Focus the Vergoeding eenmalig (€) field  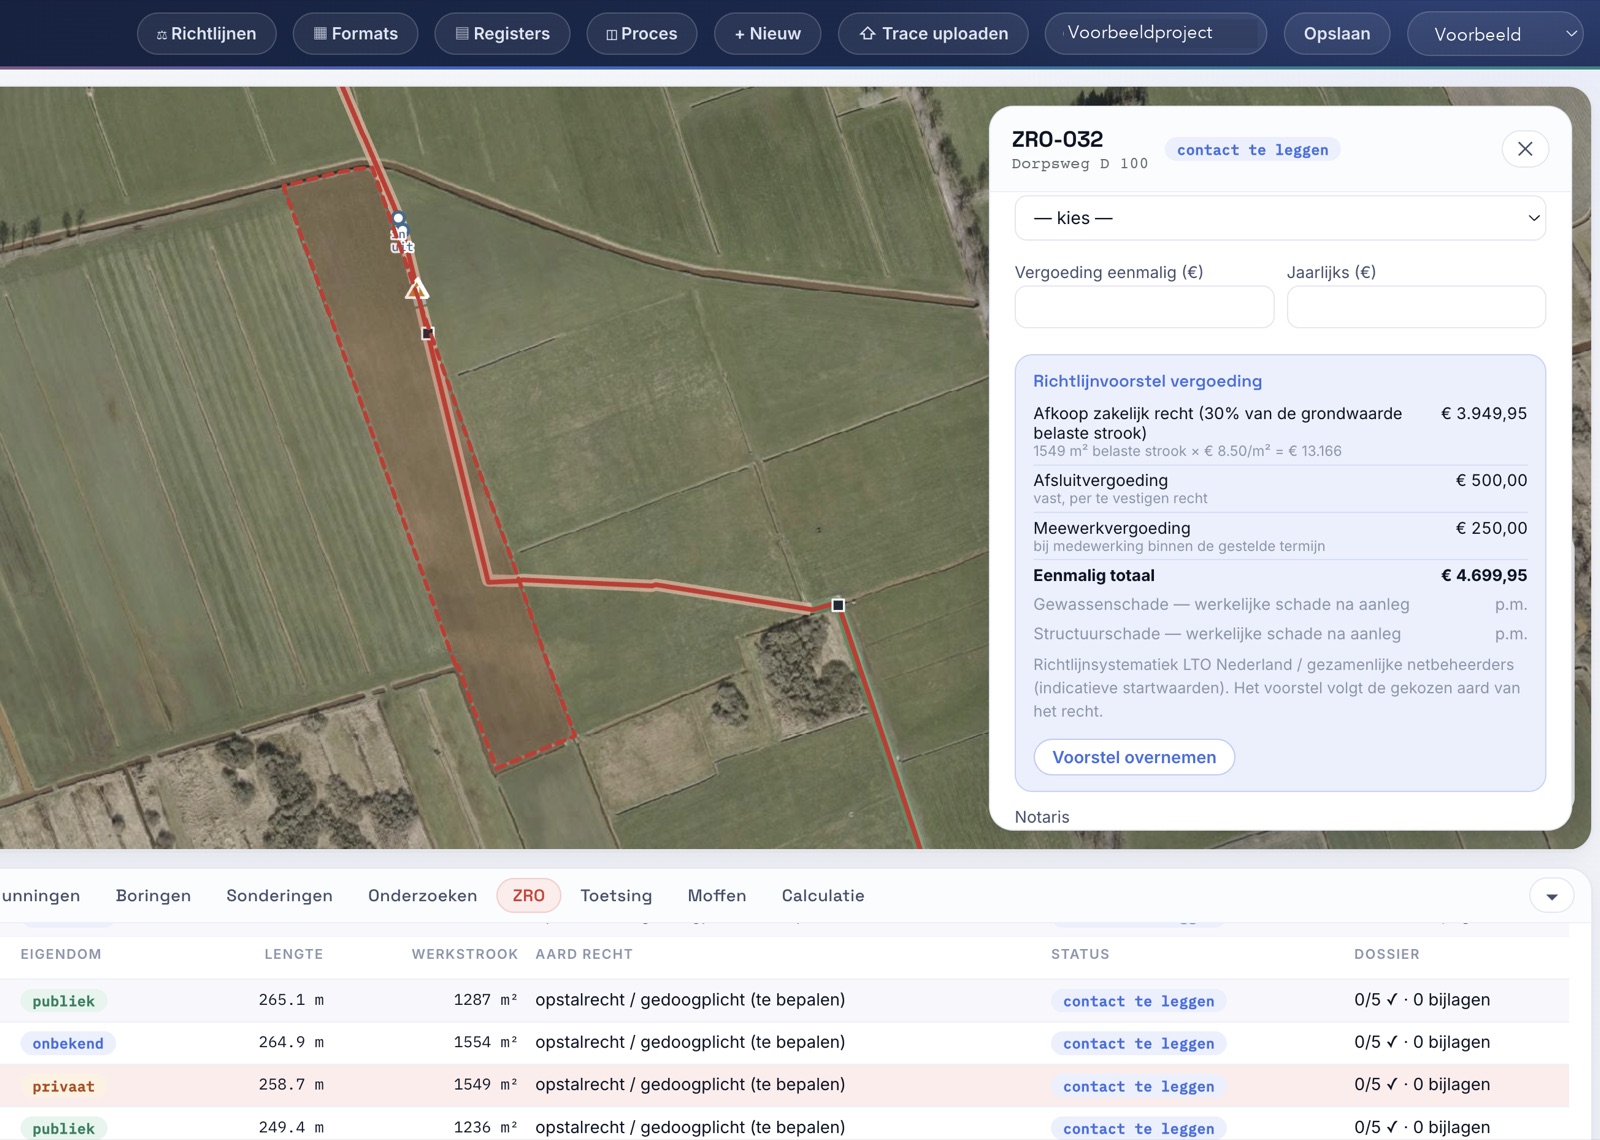click(x=1144, y=307)
